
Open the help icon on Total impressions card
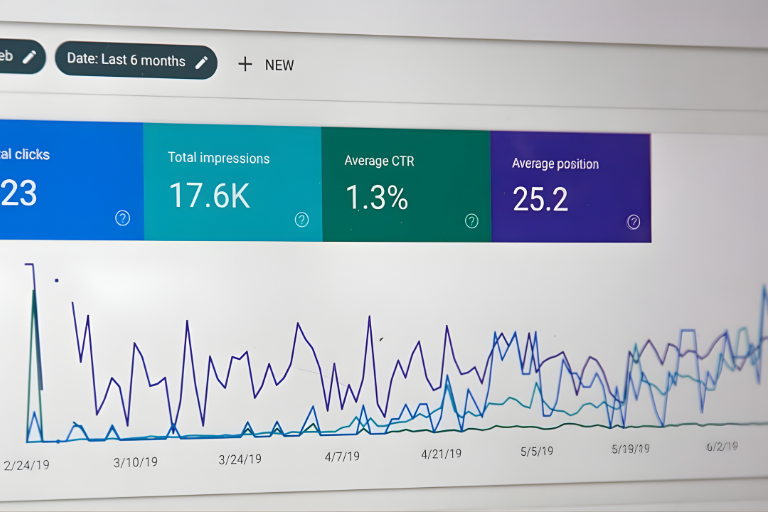click(x=301, y=220)
